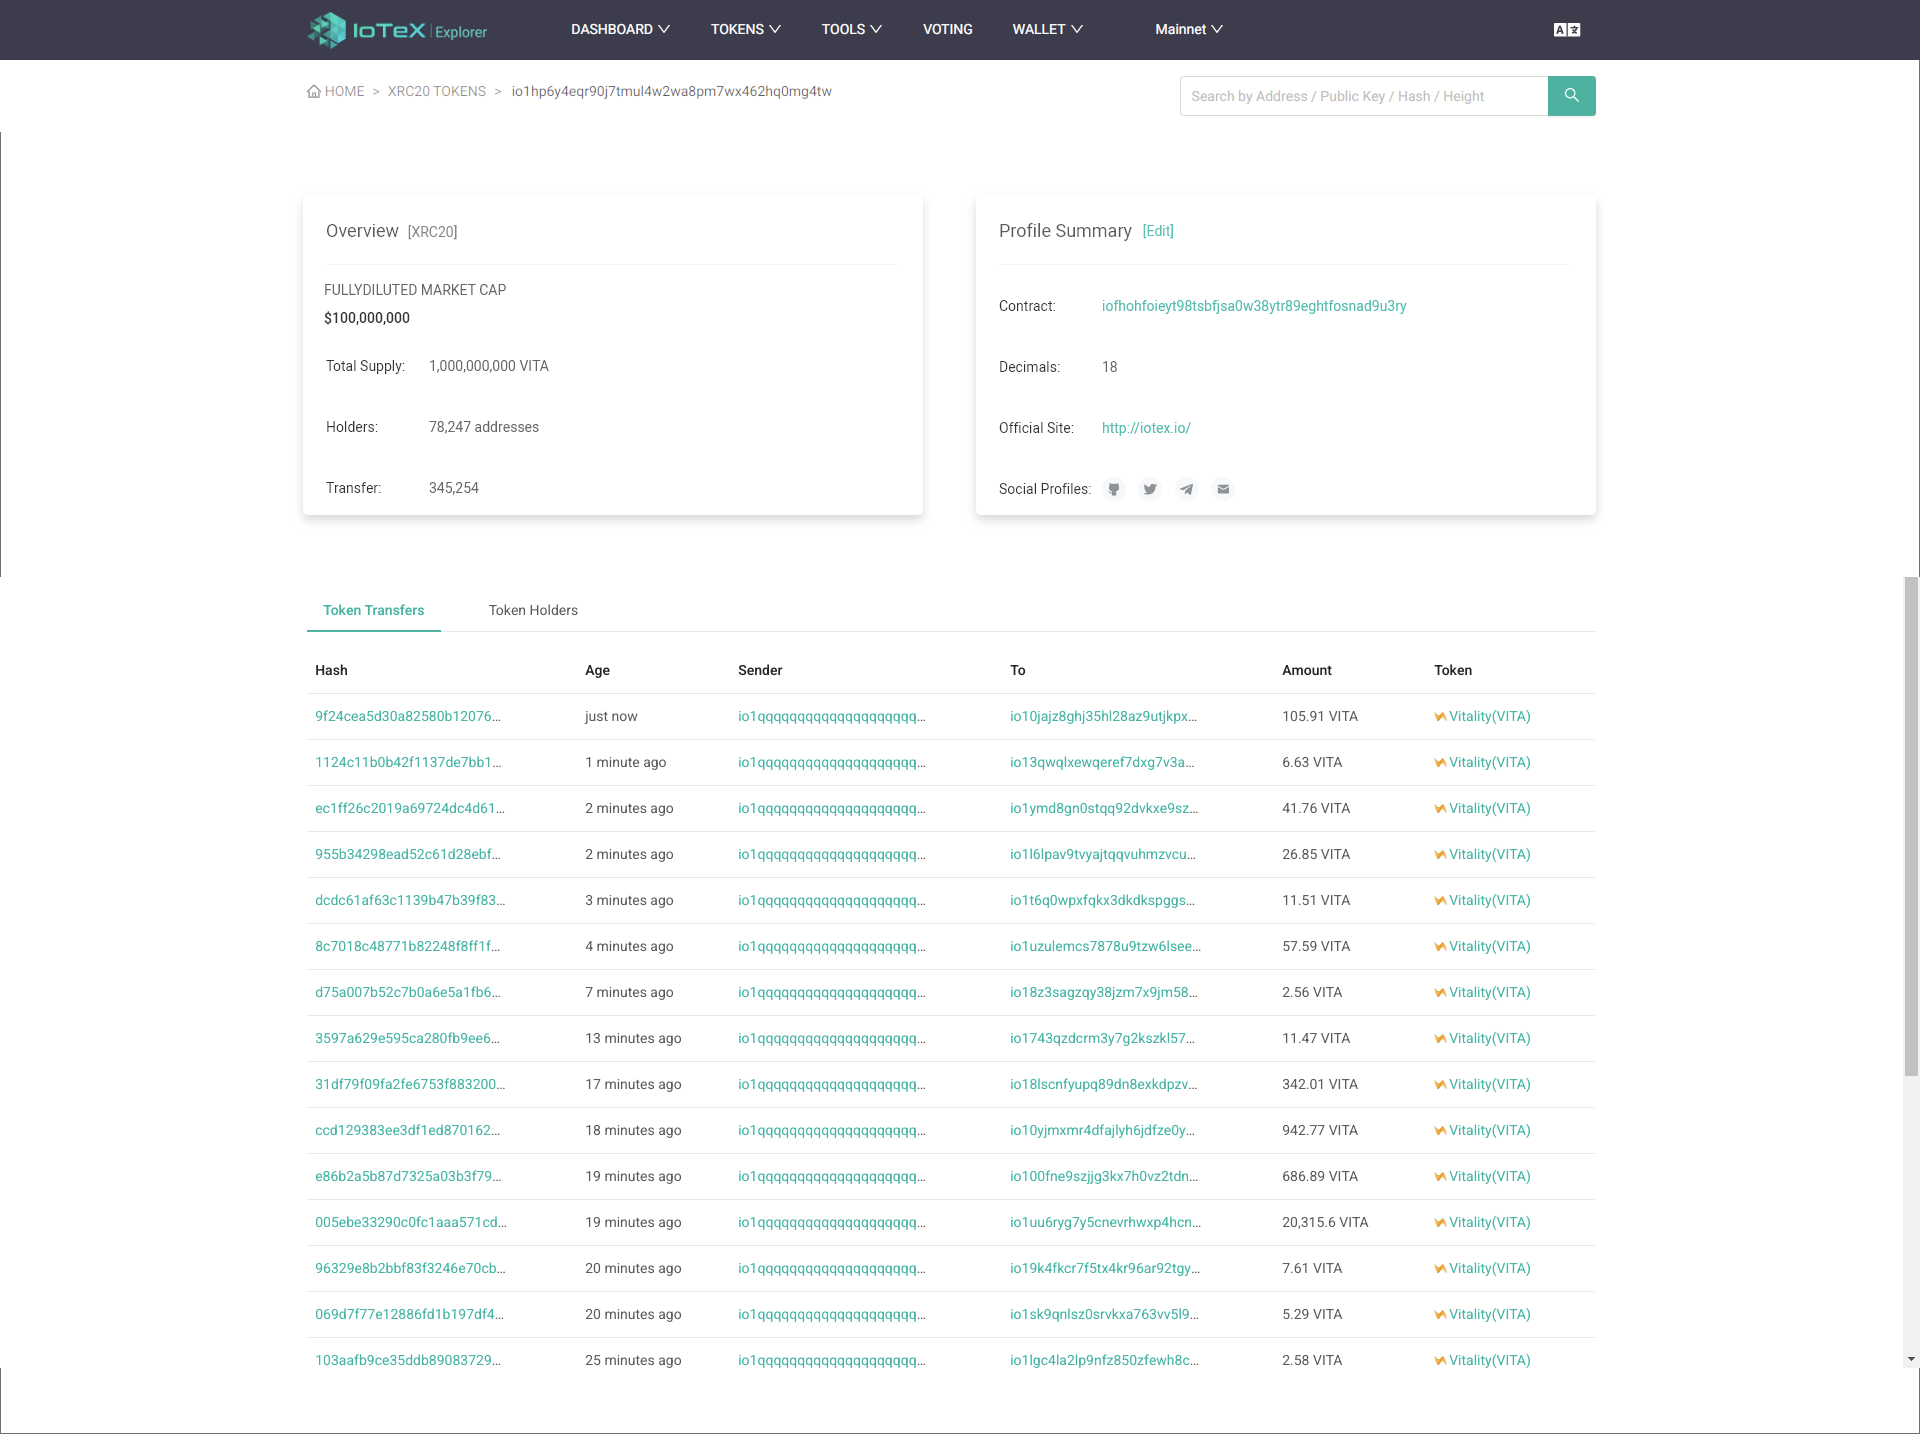This screenshot has height=1434, width=1920.
Task: Click the search magnifier button
Action: click(x=1571, y=95)
